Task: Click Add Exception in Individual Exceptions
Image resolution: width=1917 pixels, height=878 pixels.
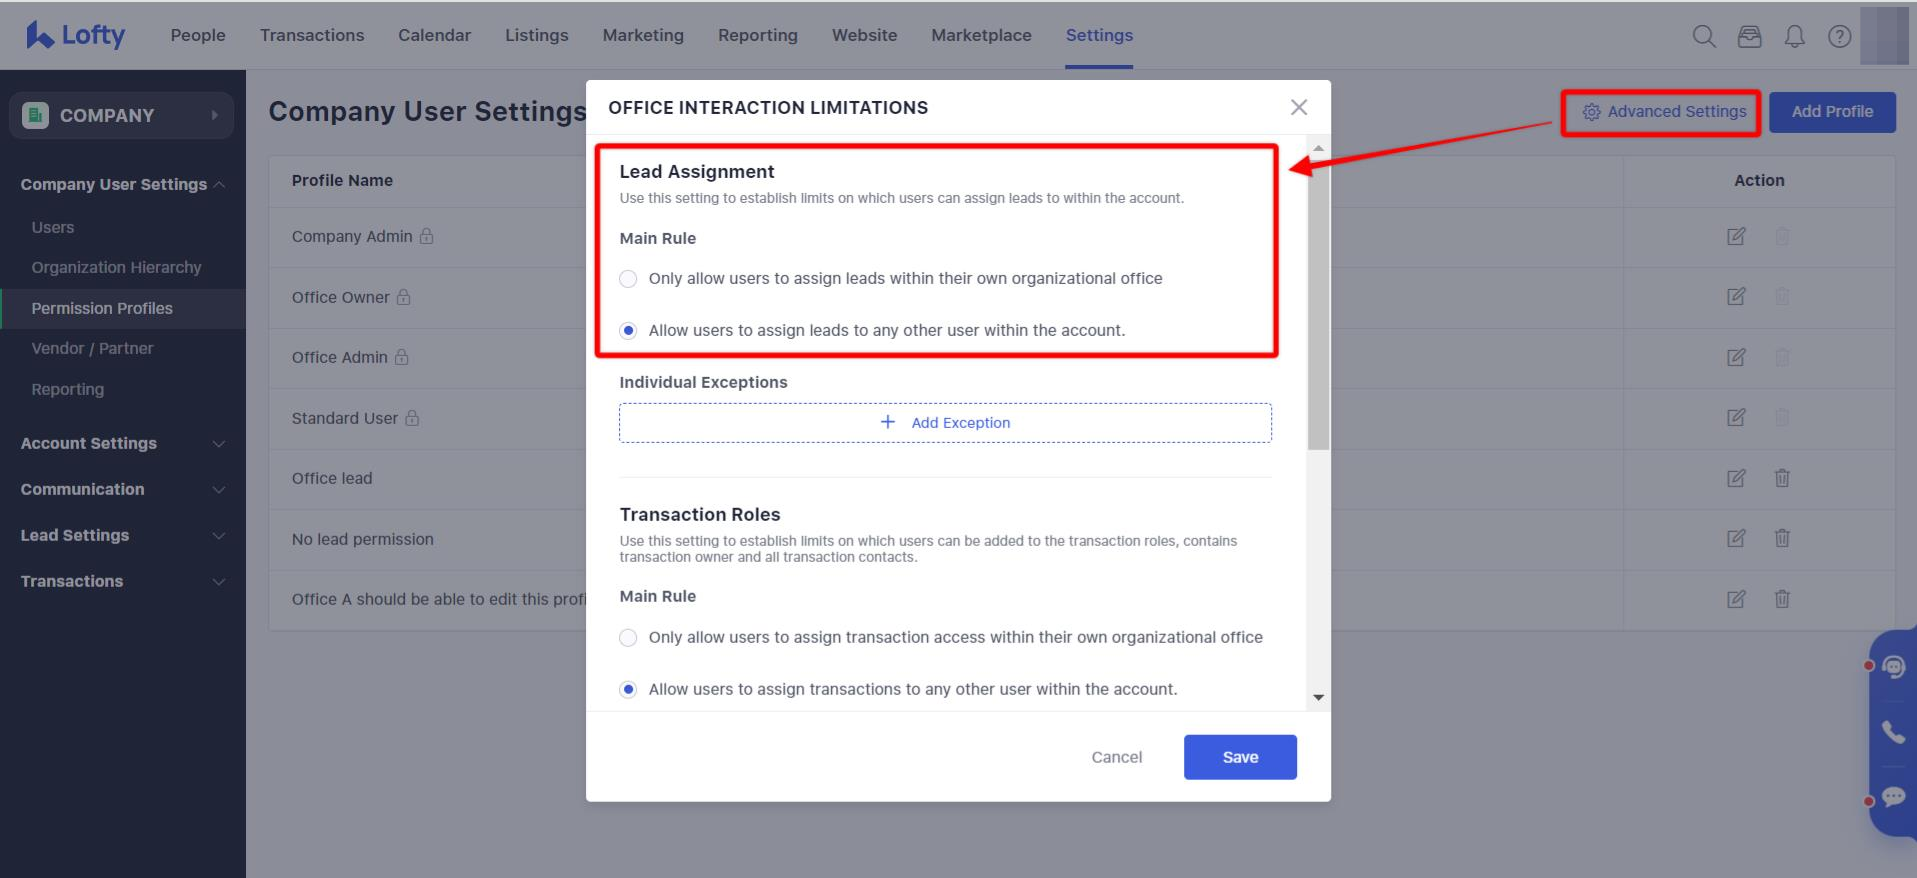Action: tap(945, 423)
